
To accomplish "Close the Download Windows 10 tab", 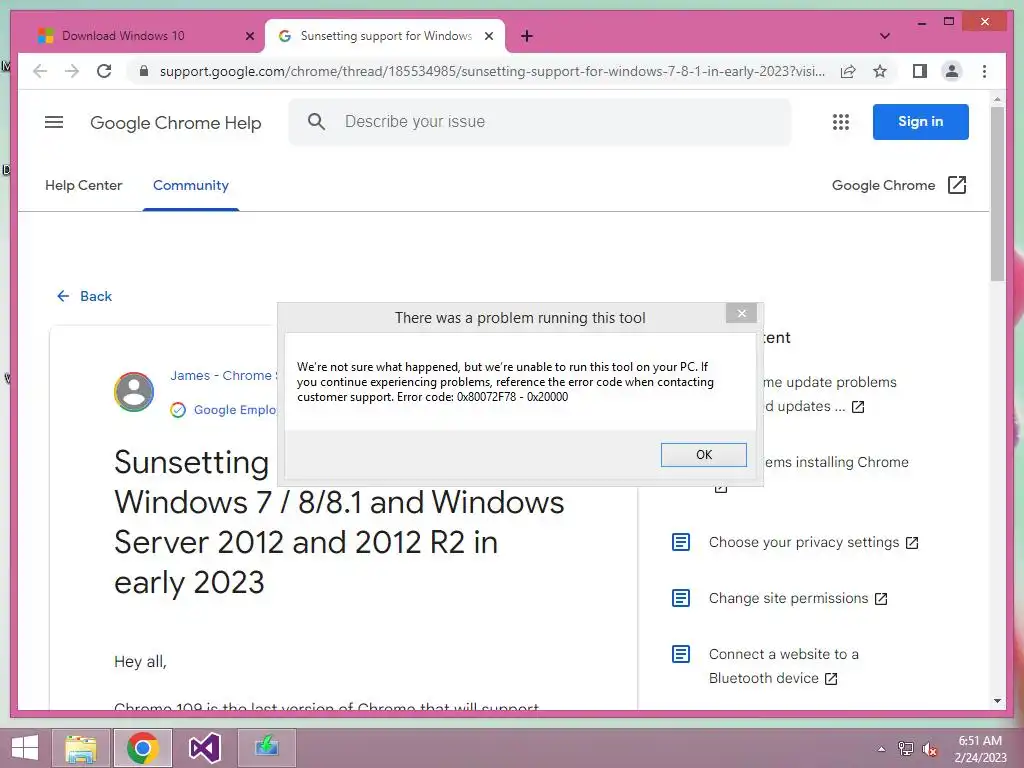I will pyautogui.click(x=249, y=36).
